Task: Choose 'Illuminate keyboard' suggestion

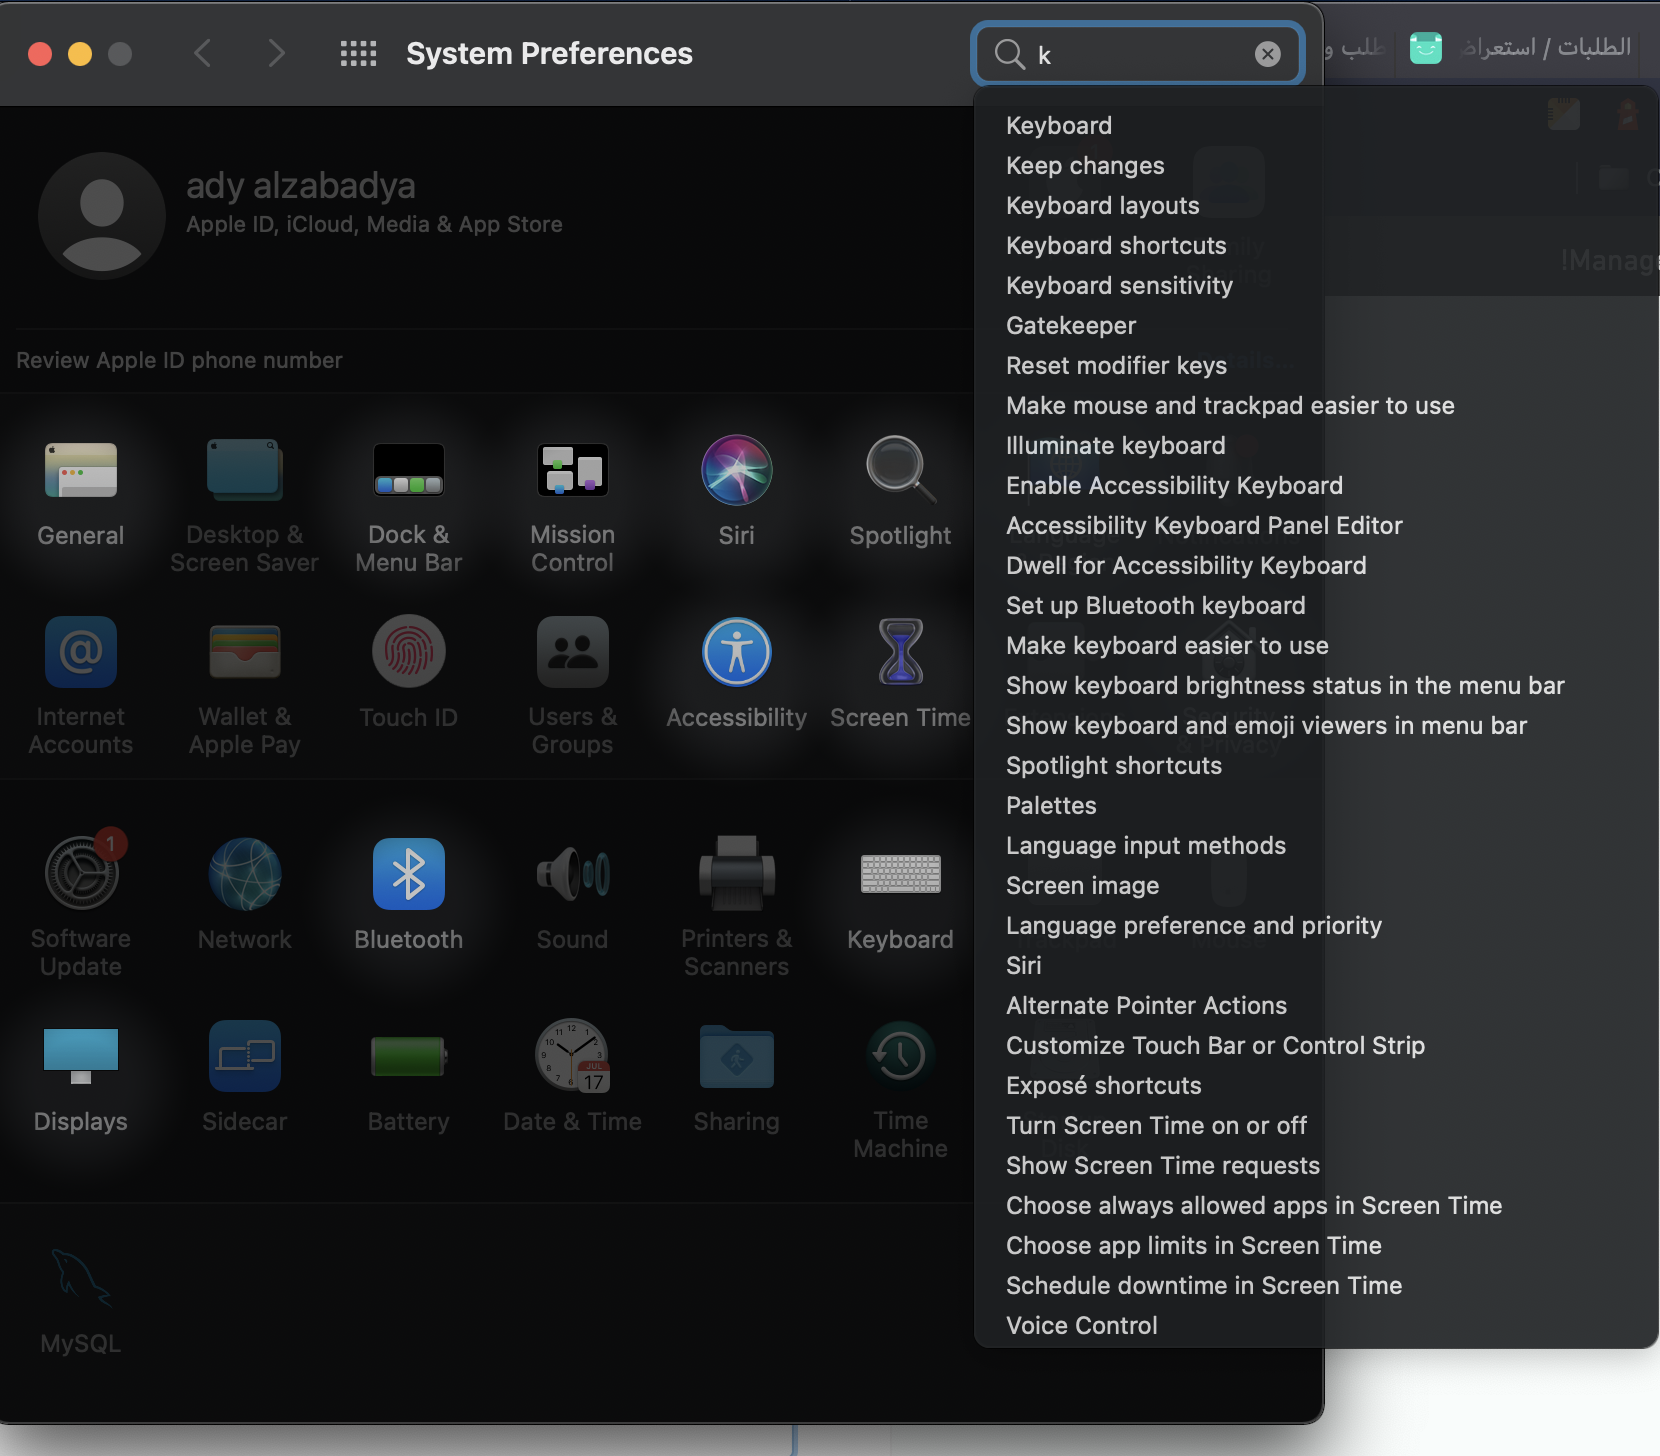Action: 1115,446
